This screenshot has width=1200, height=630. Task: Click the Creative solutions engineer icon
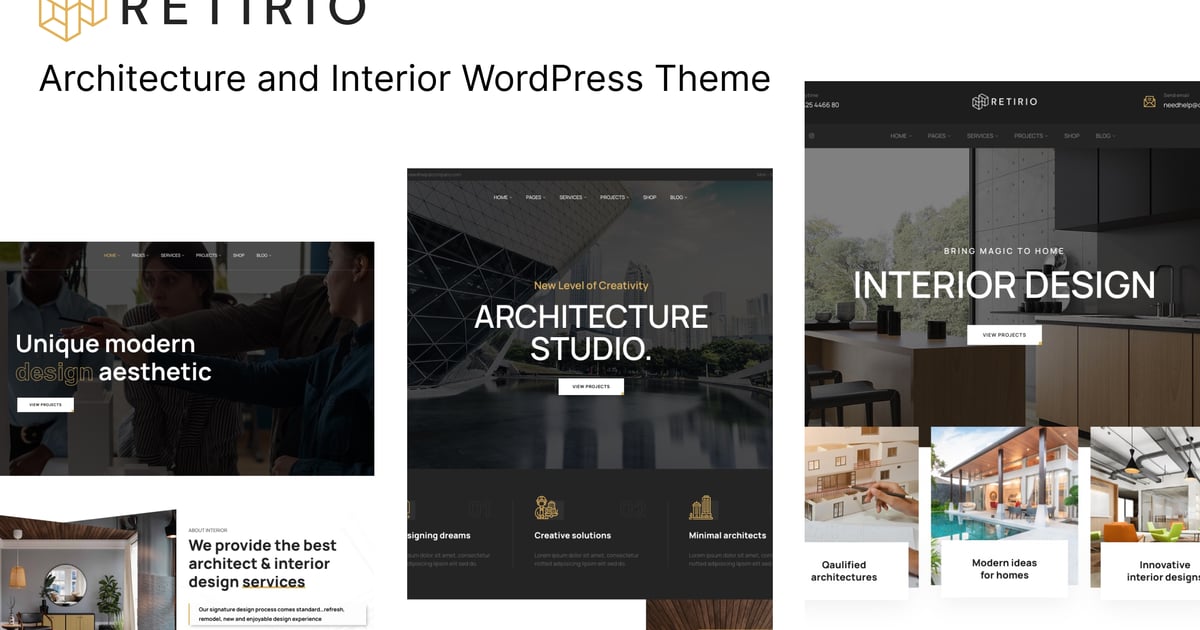tap(546, 507)
